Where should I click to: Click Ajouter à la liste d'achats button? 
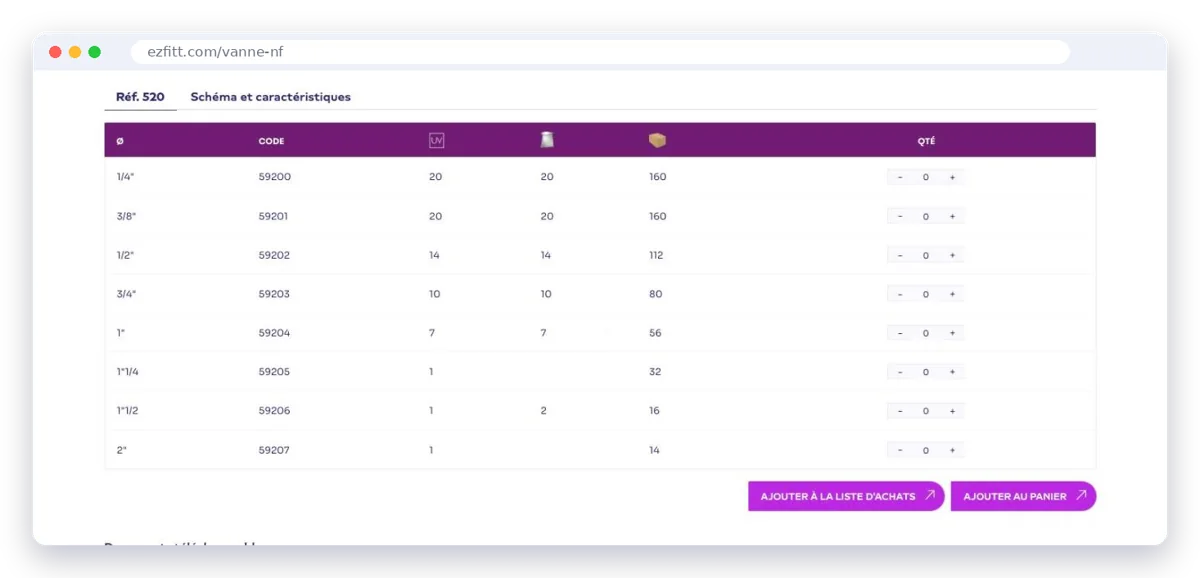pos(846,496)
